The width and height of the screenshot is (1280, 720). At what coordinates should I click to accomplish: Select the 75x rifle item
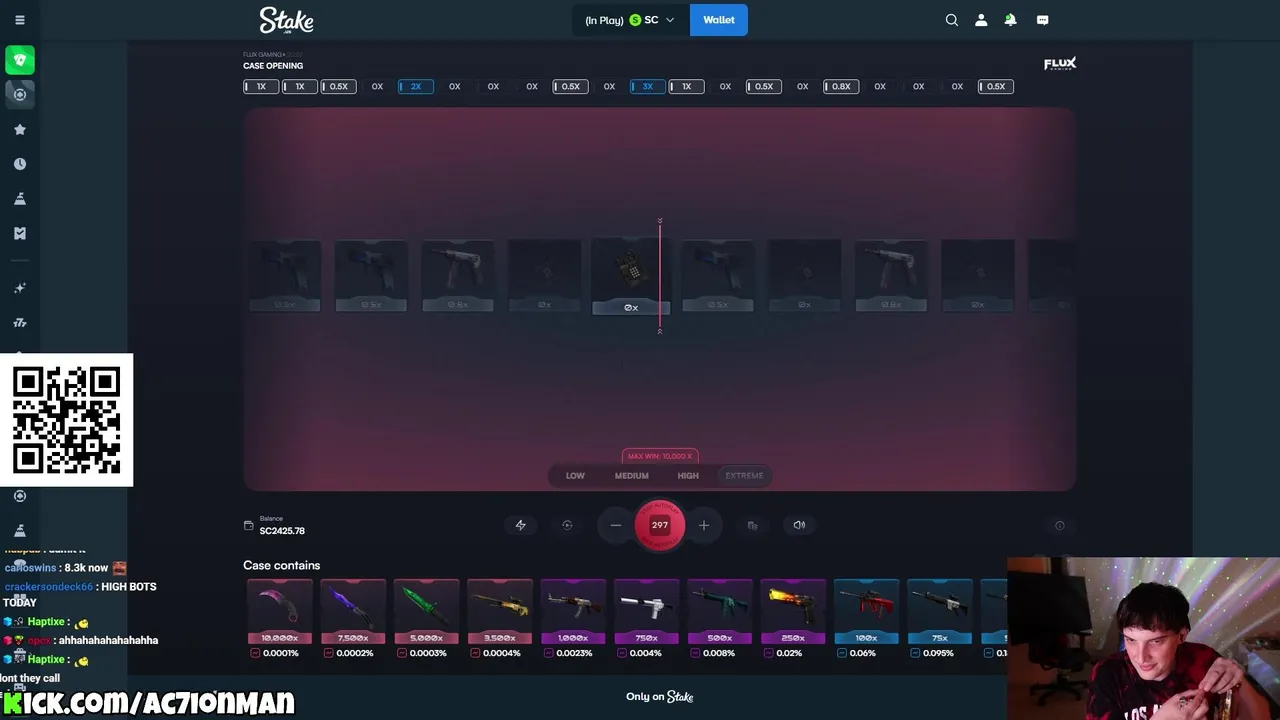[x=940, y=612]
